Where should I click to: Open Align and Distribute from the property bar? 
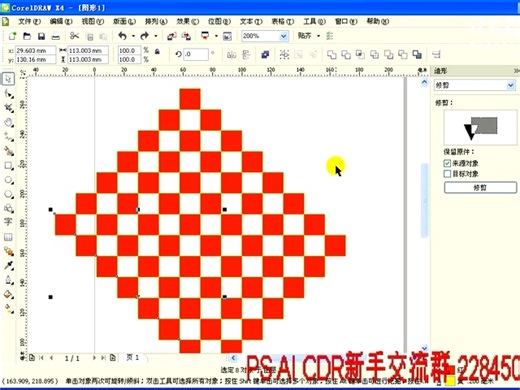(436, 54)
